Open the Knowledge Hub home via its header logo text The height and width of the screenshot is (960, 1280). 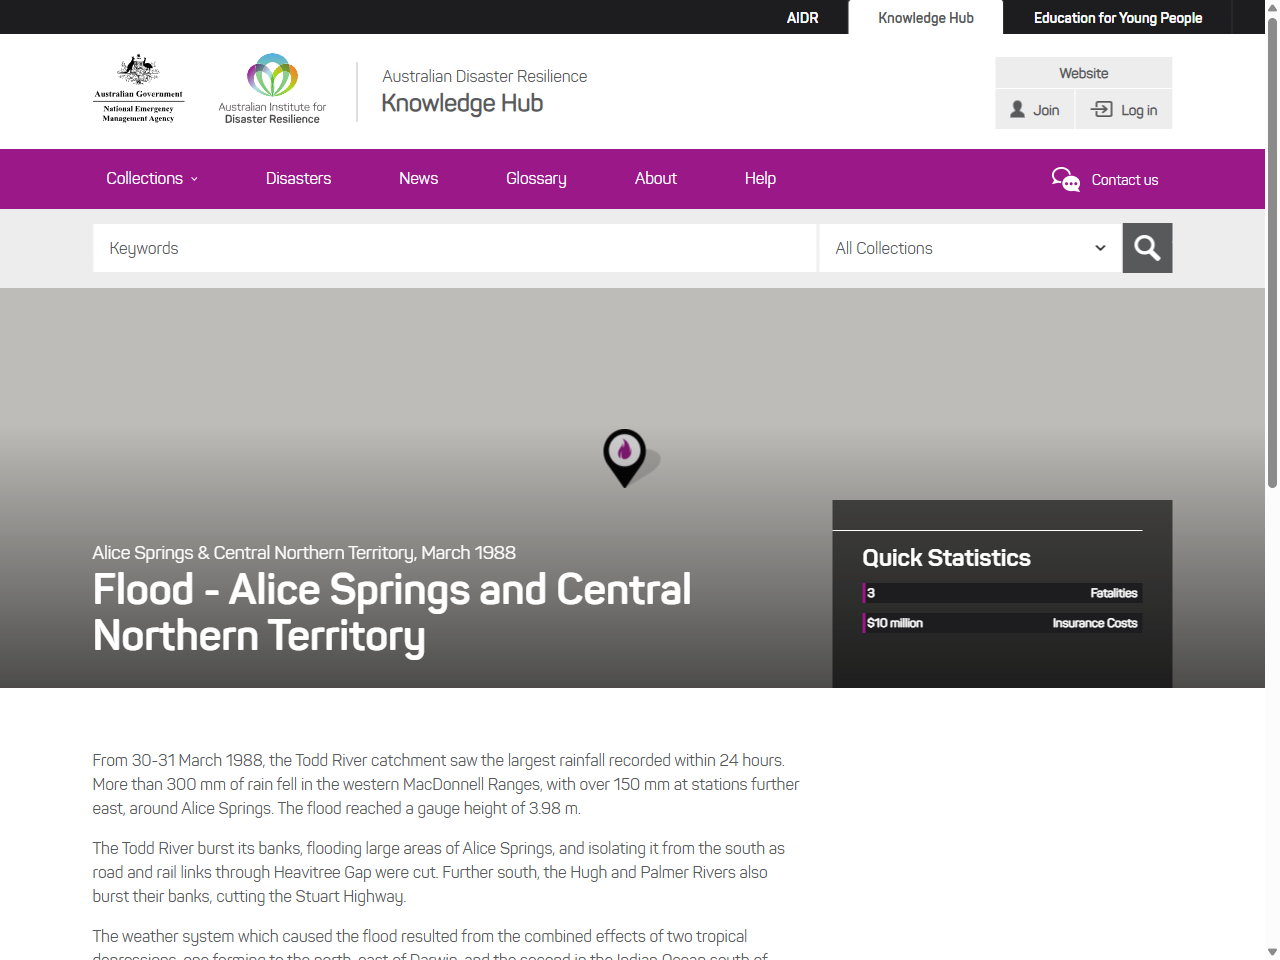coord(462,103)
